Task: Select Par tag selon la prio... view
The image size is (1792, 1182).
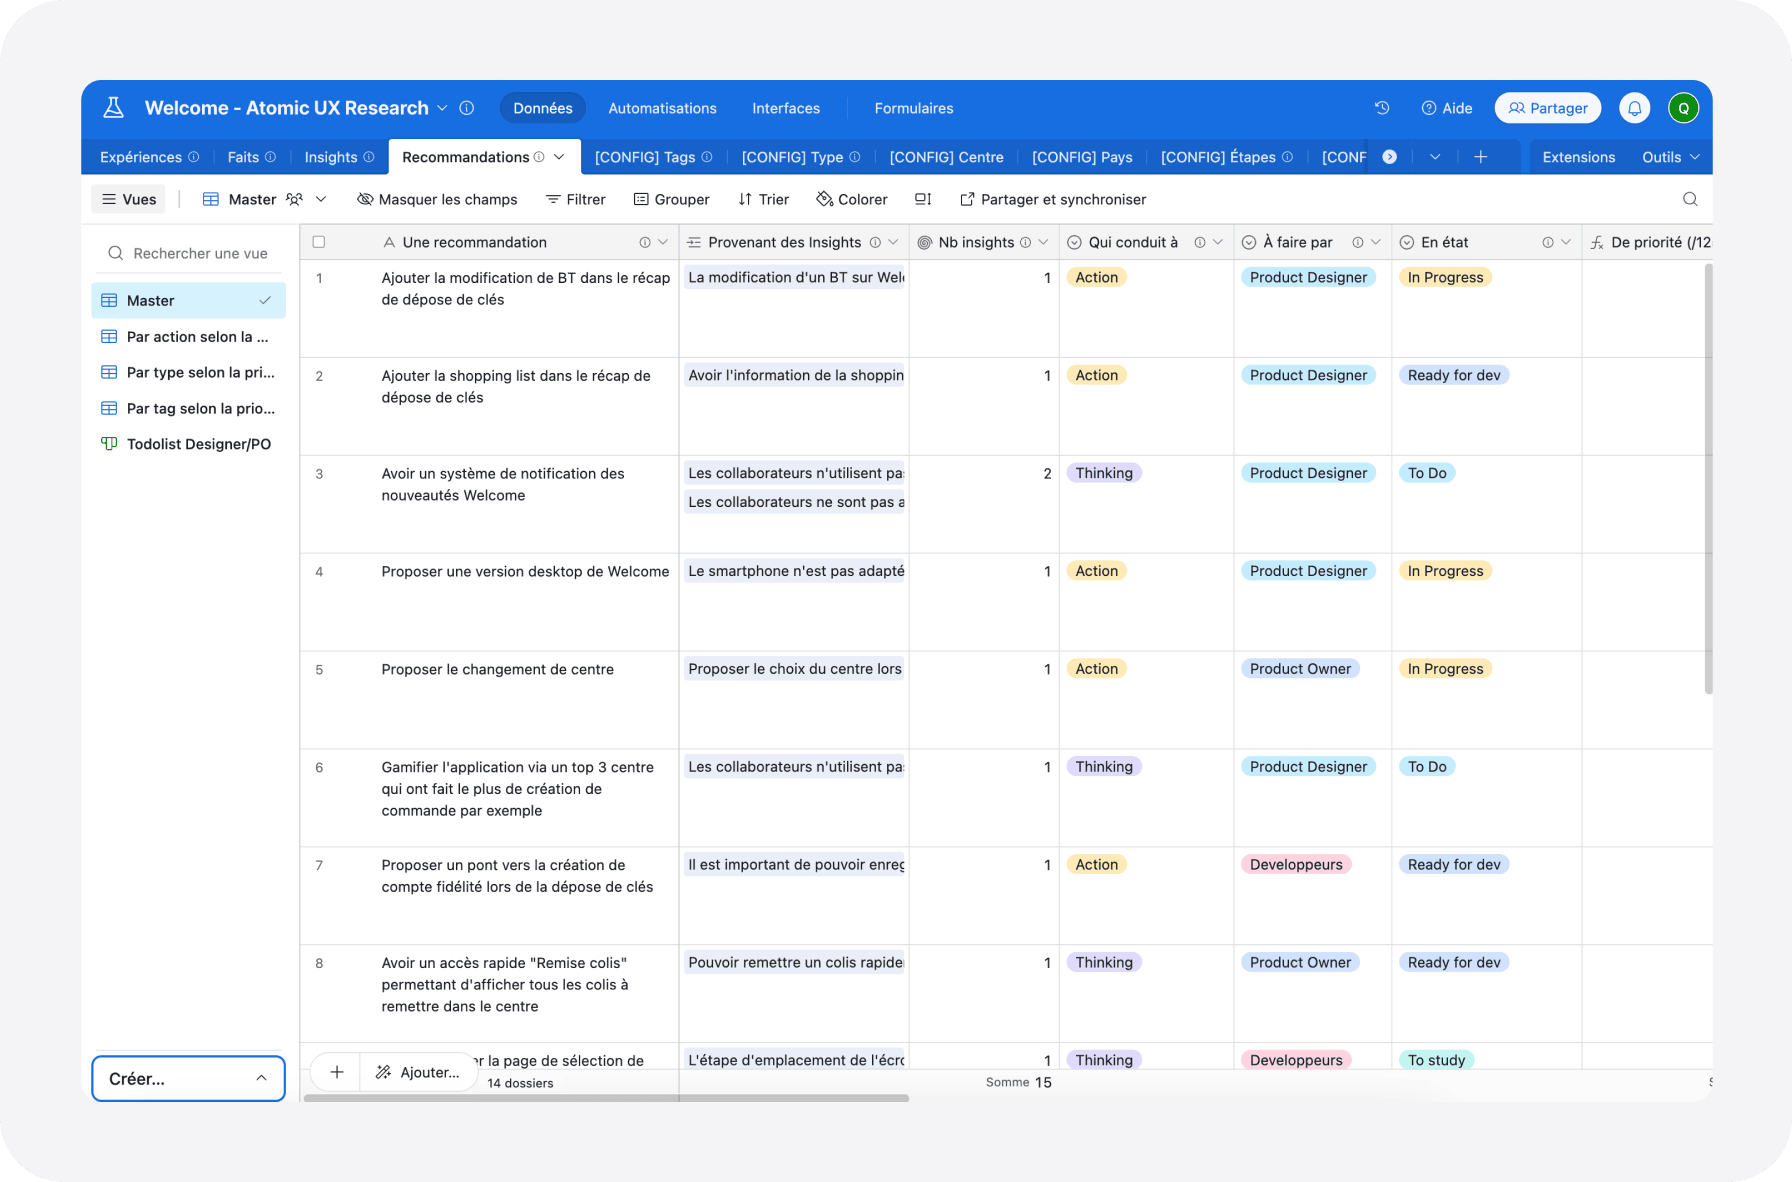Action: (188, 408)
